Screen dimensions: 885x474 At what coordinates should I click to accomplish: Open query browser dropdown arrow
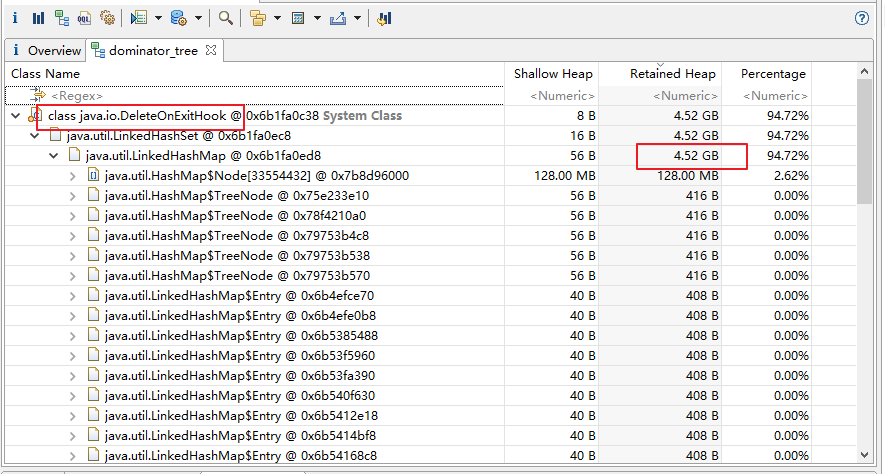click(198, 18)
